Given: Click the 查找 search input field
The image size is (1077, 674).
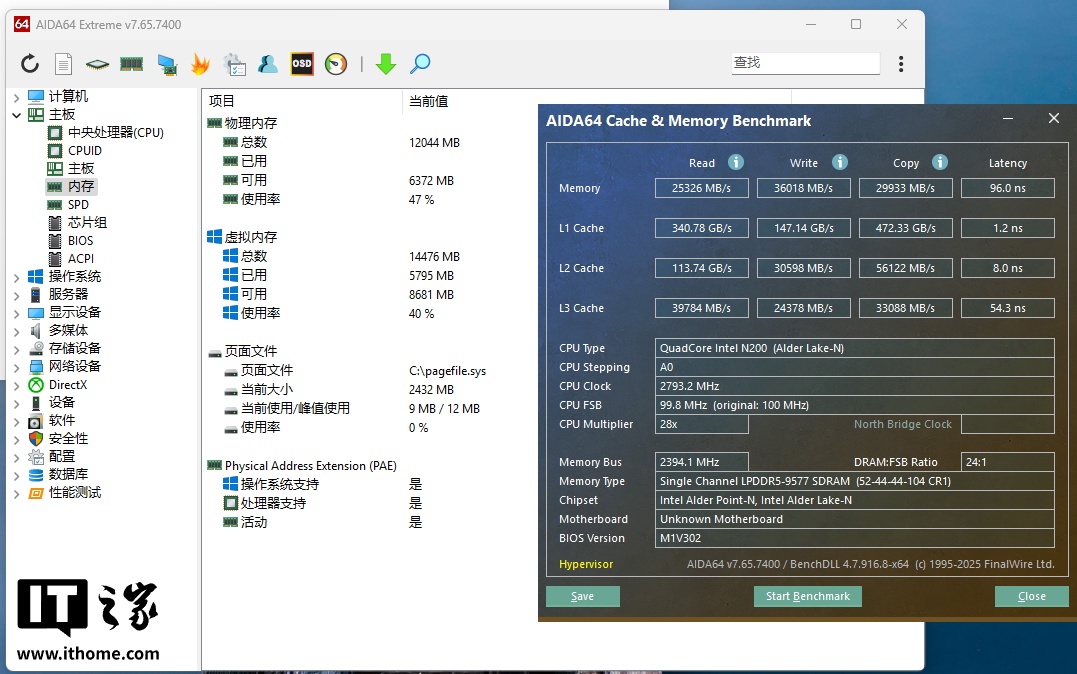Looking at the screenshot, I should point(804,62).
